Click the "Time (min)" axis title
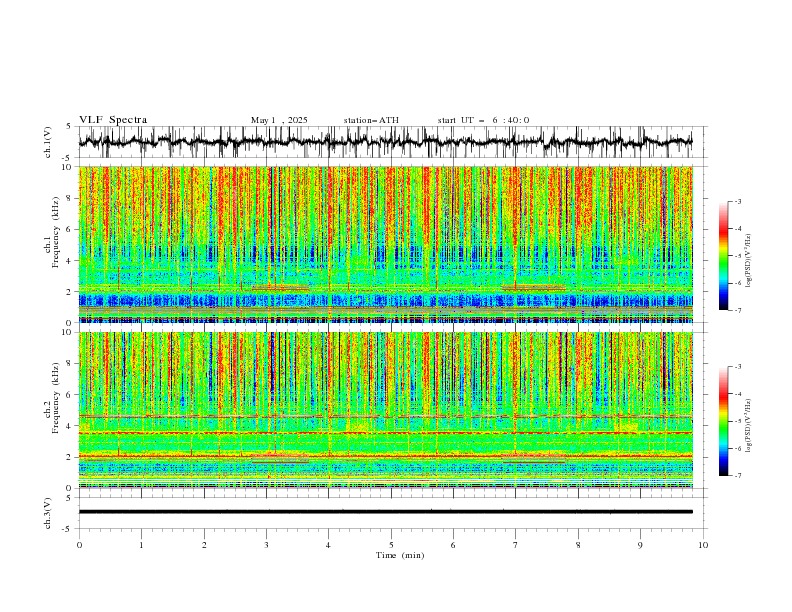 (400, 555)
